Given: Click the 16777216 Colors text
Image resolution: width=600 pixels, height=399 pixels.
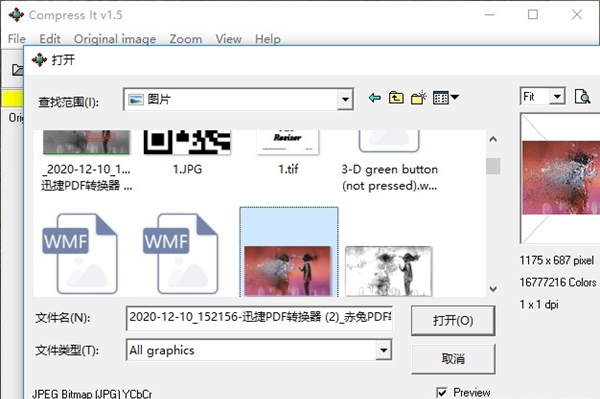Looking at the screenshot, I should pyautogui.click(x=558, y=282).
